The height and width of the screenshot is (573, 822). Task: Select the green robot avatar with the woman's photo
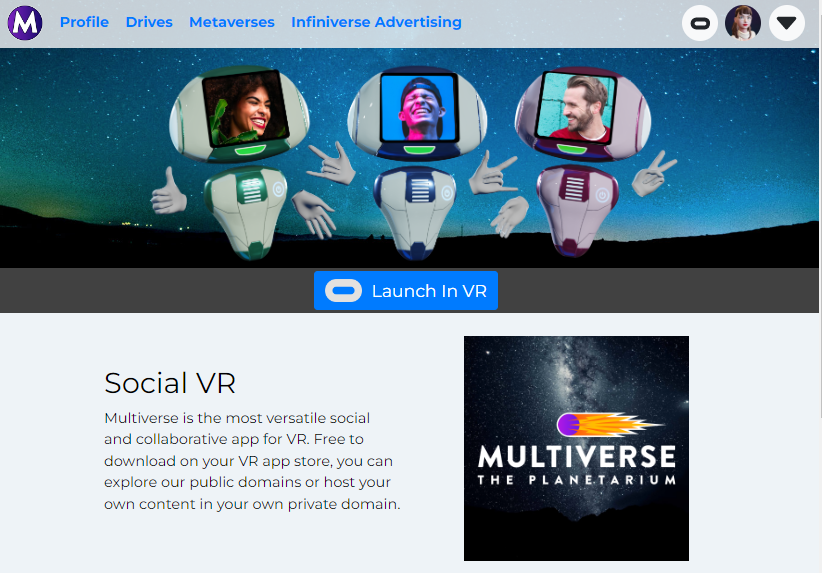pos(244,163)
